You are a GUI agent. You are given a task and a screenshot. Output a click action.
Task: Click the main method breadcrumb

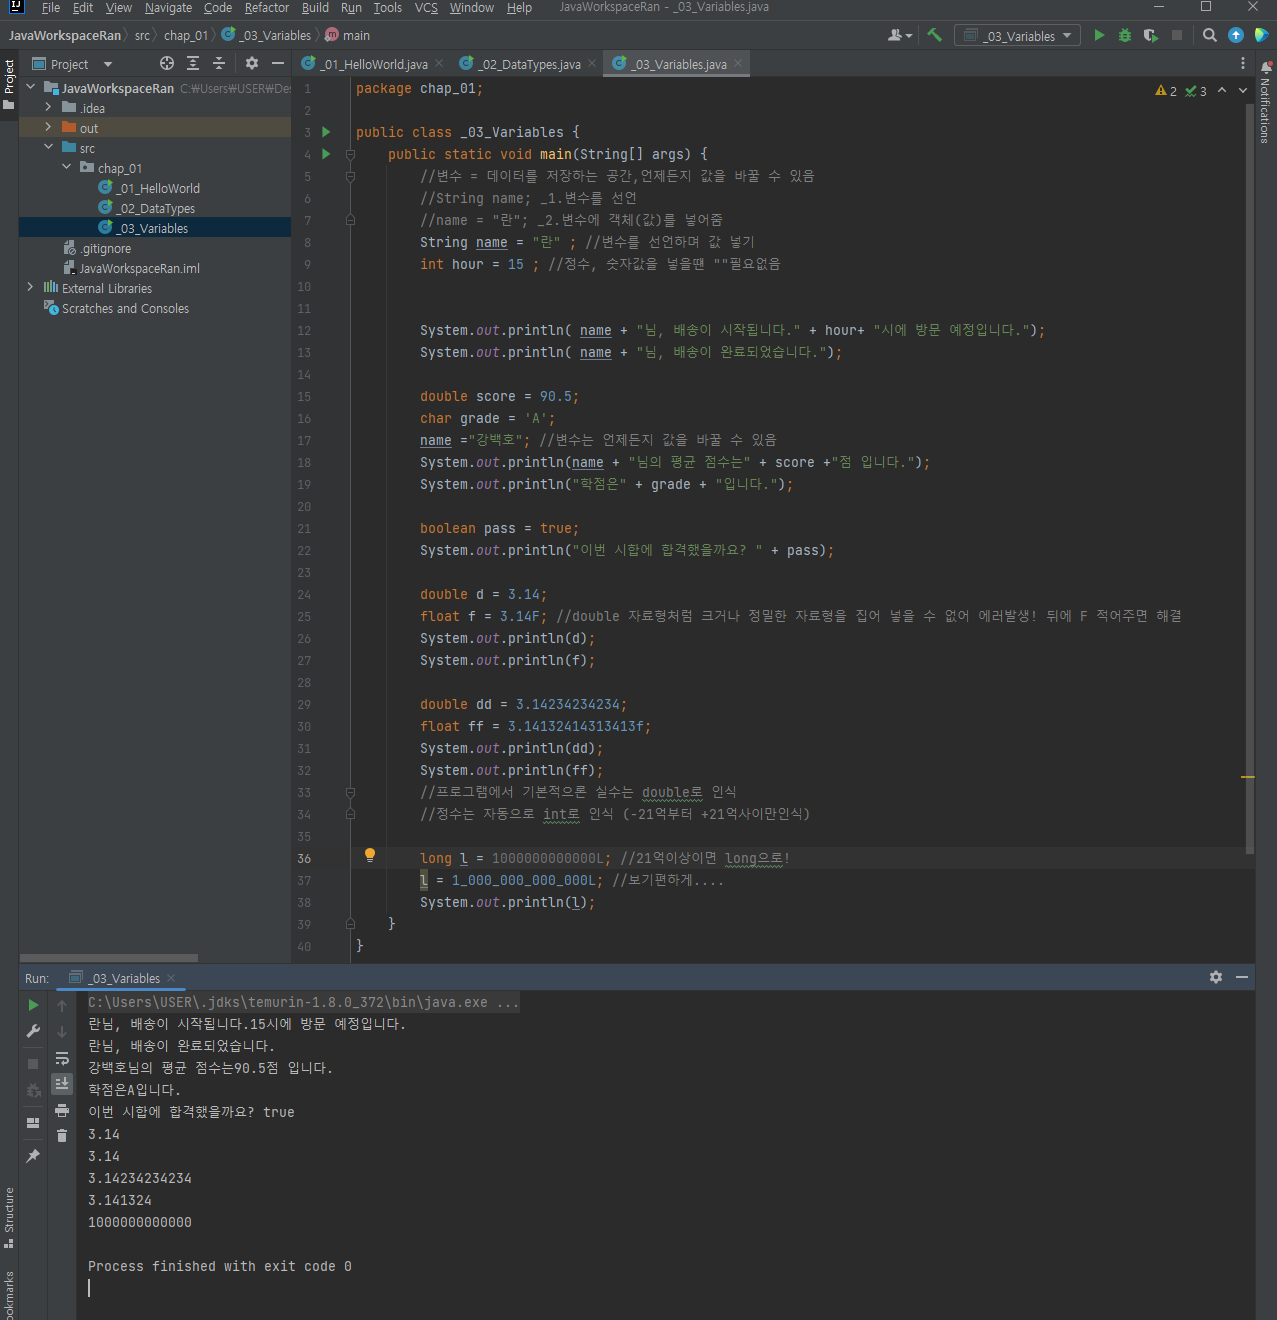pos(348,35)
